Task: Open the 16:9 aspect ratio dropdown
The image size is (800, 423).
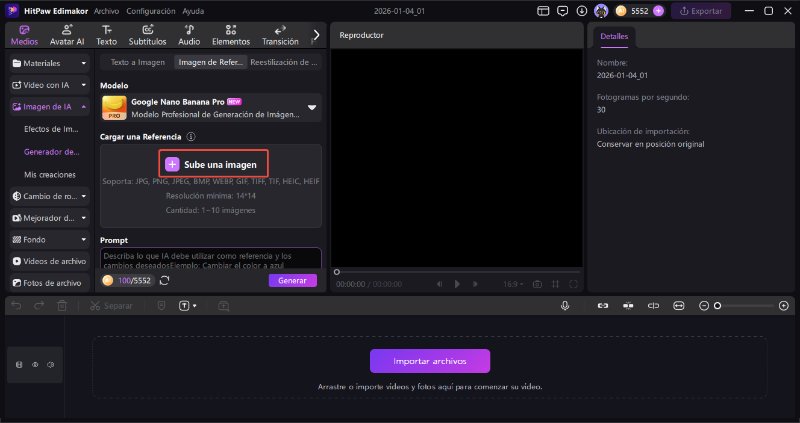Action: click(511, 284)
